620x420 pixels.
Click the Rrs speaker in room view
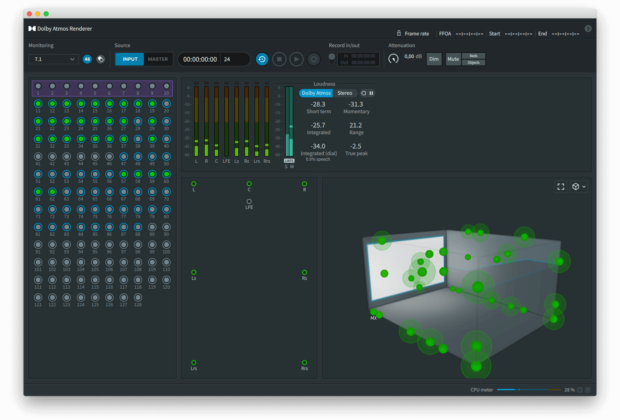point(304,363)
